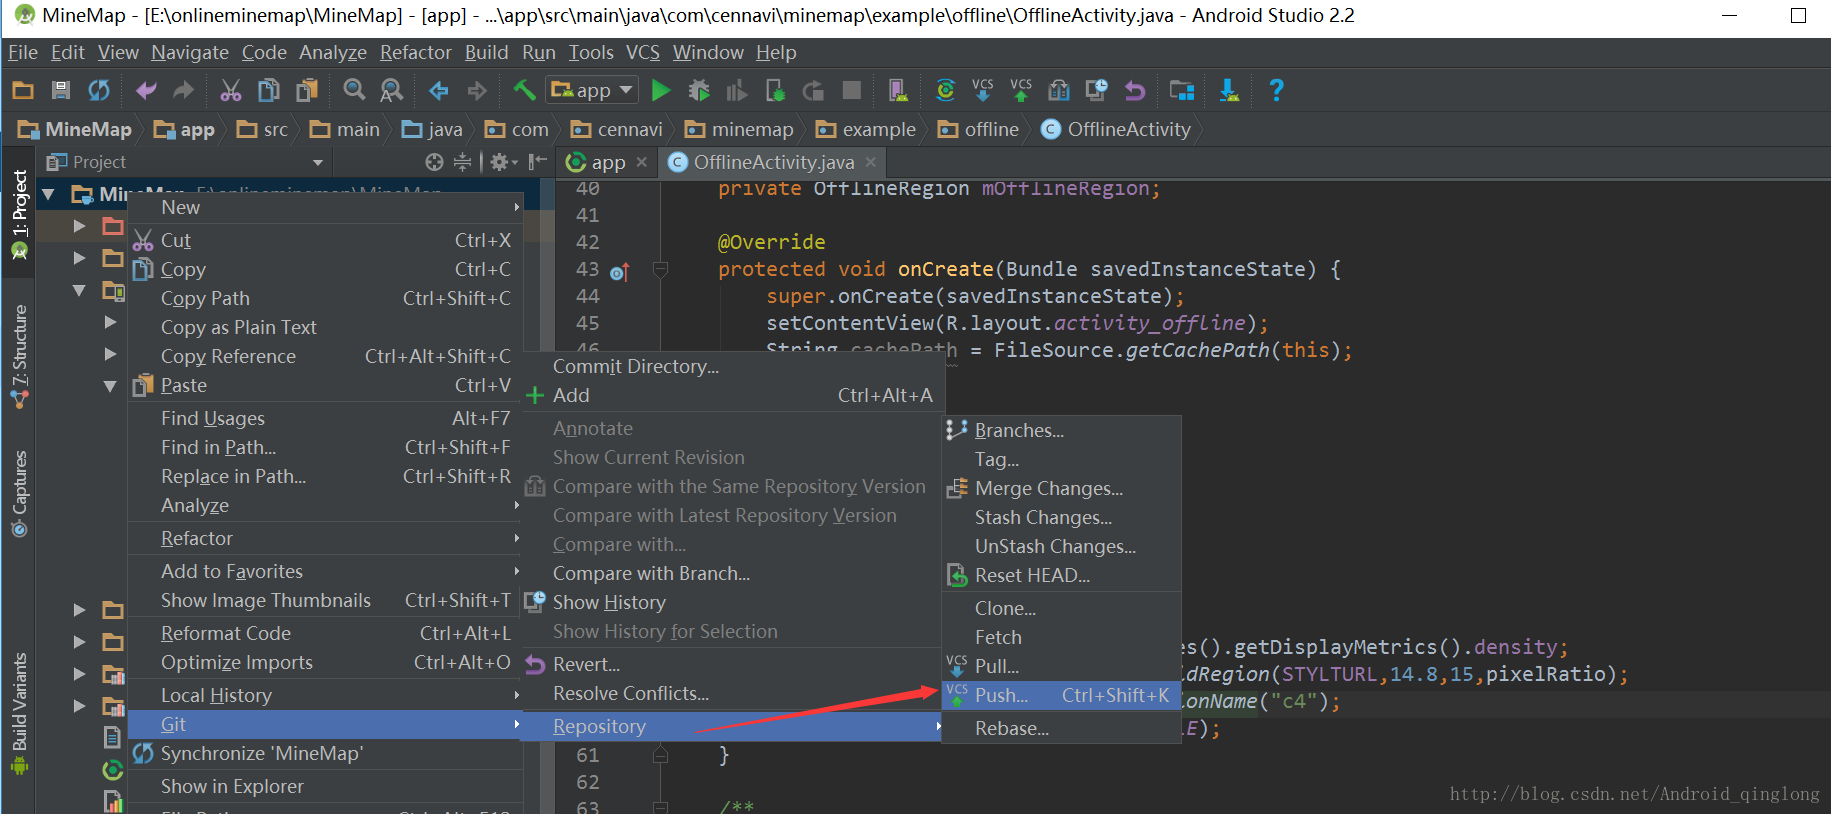Toggle the 1: Project tool window

pyautogui.click(x=19, y=214)
